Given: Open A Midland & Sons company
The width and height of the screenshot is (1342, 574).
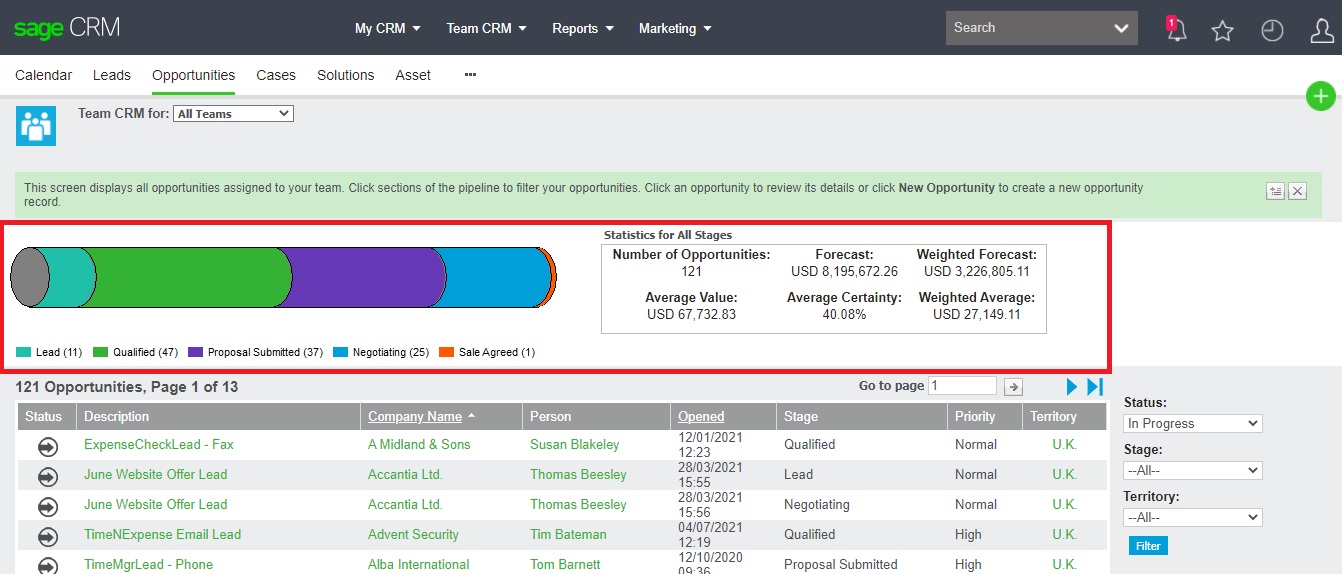Looking at the screenshot, I should click(x=419, y=444).
